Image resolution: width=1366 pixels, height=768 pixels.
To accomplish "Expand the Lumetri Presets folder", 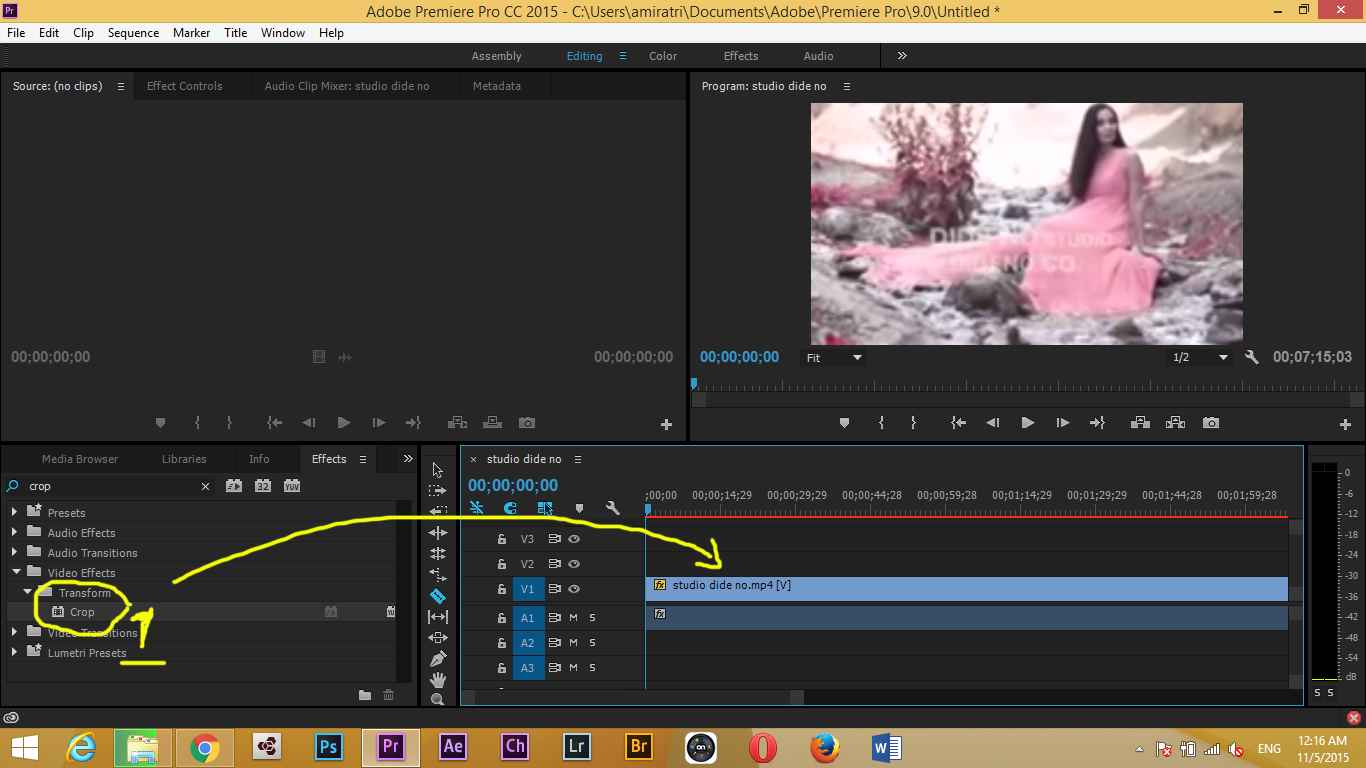I will tap(14, 652).
